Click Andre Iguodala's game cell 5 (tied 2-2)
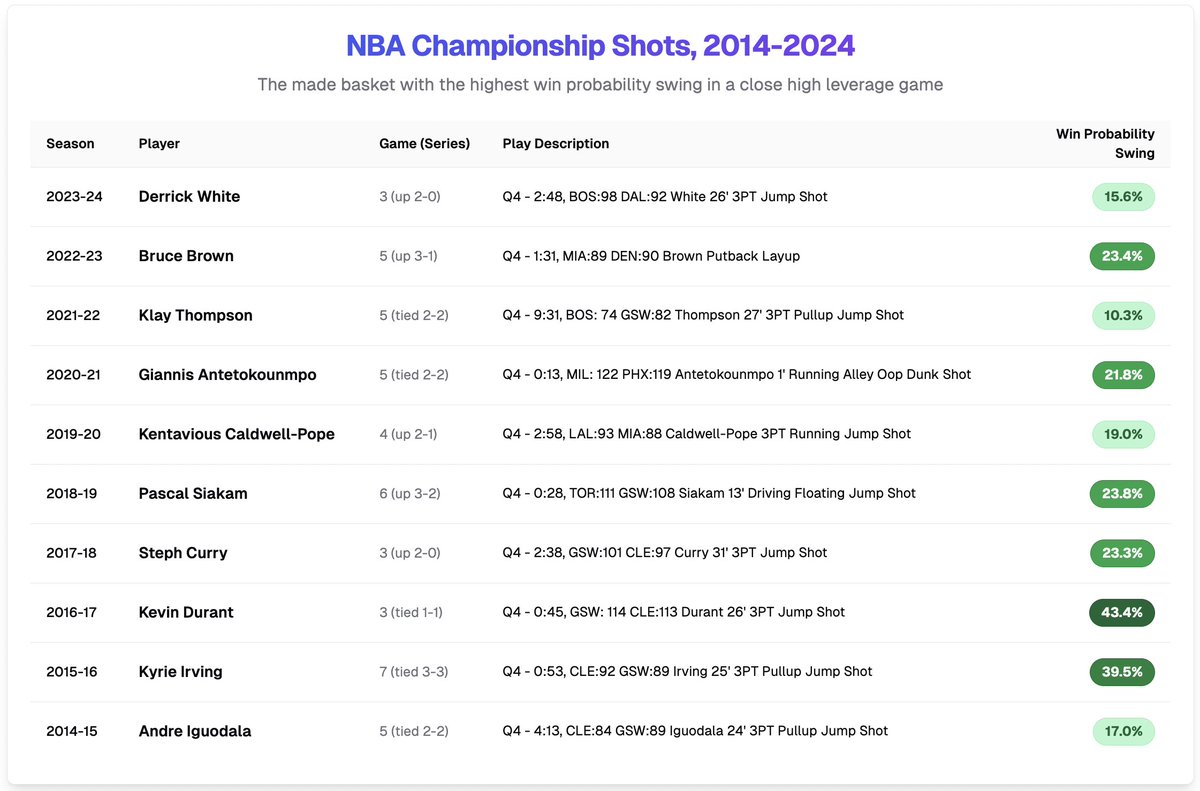Screen dimensions: 1200x791 [414, 731]
